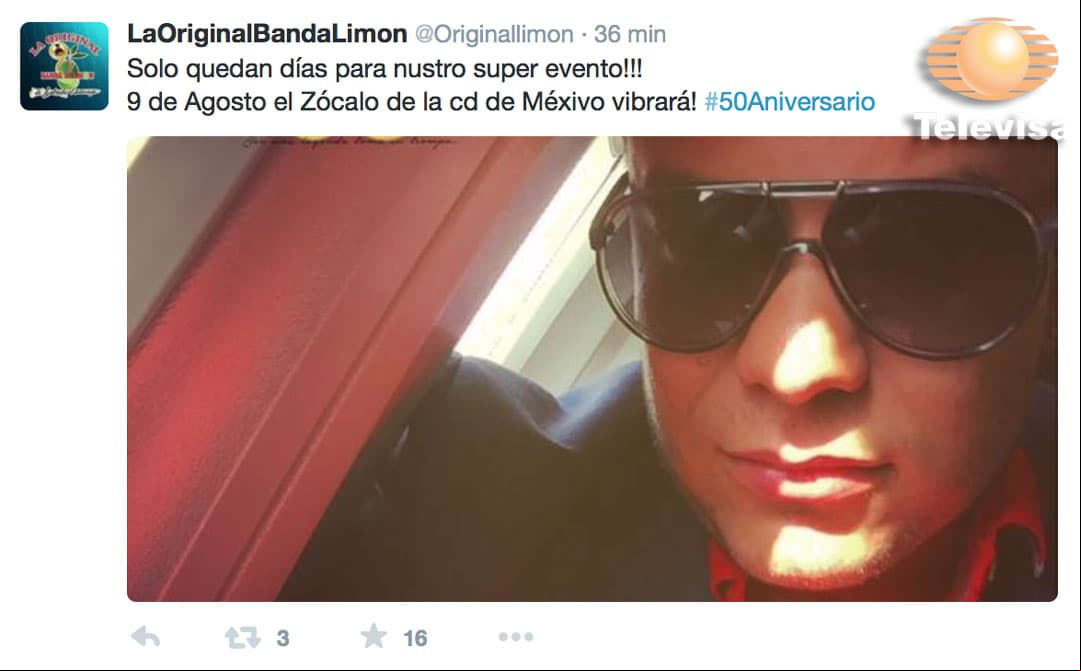Viewport: 1081px width, 671px height.
Task: Open the #50Aniversario hashtag
Action: pyautogui.click(x=789, y=102)
